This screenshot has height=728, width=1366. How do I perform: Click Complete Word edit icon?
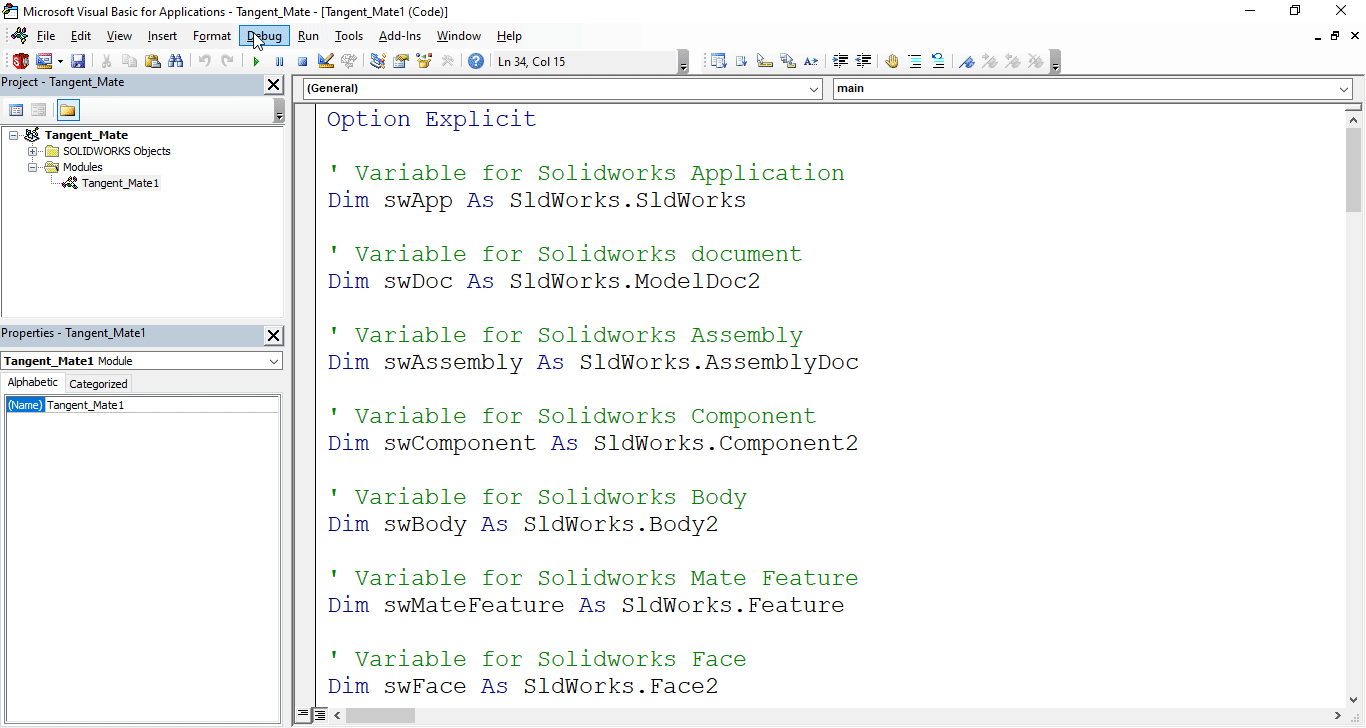point(811,61)
